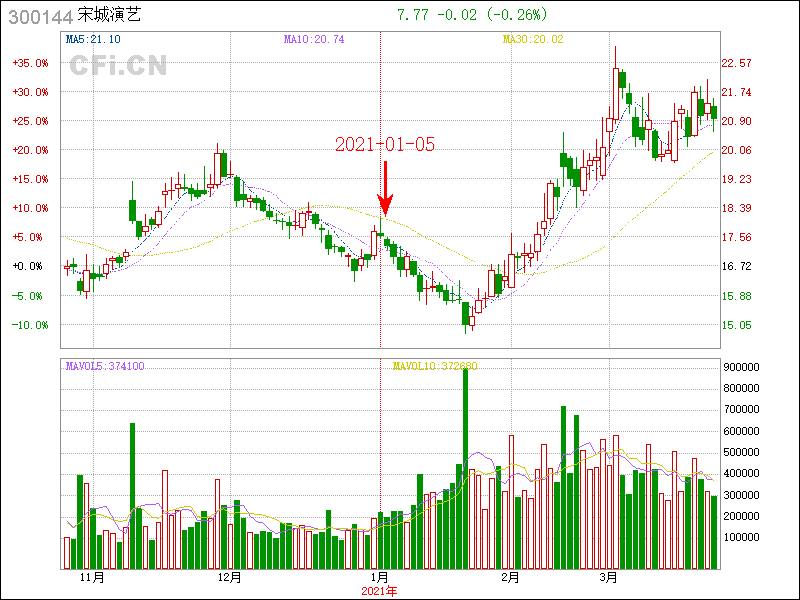This screenshot has width=800, height=600.
Task: Select the MA5:21.10 indicator label
Action: pos(93,39)
